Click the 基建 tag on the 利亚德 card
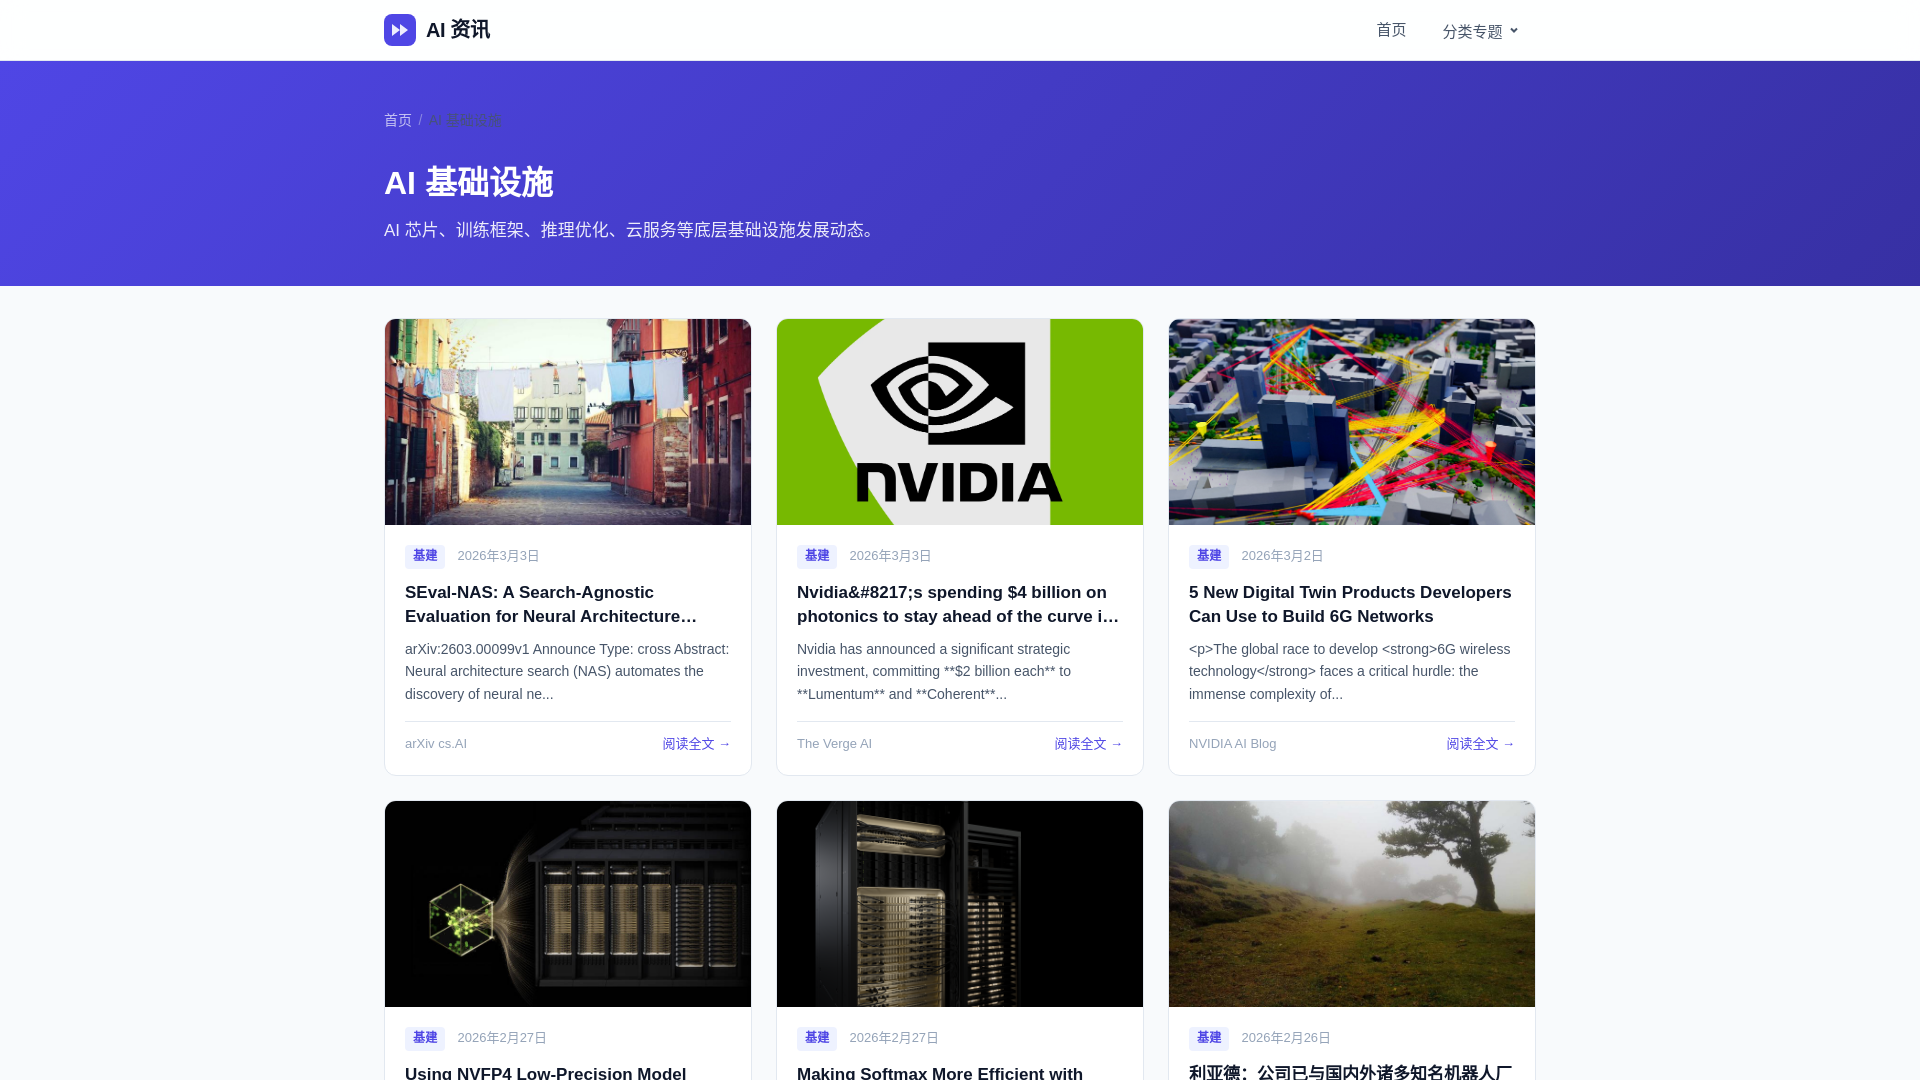The width and height of the screenshot is (1920, 1080). 1209,1038
